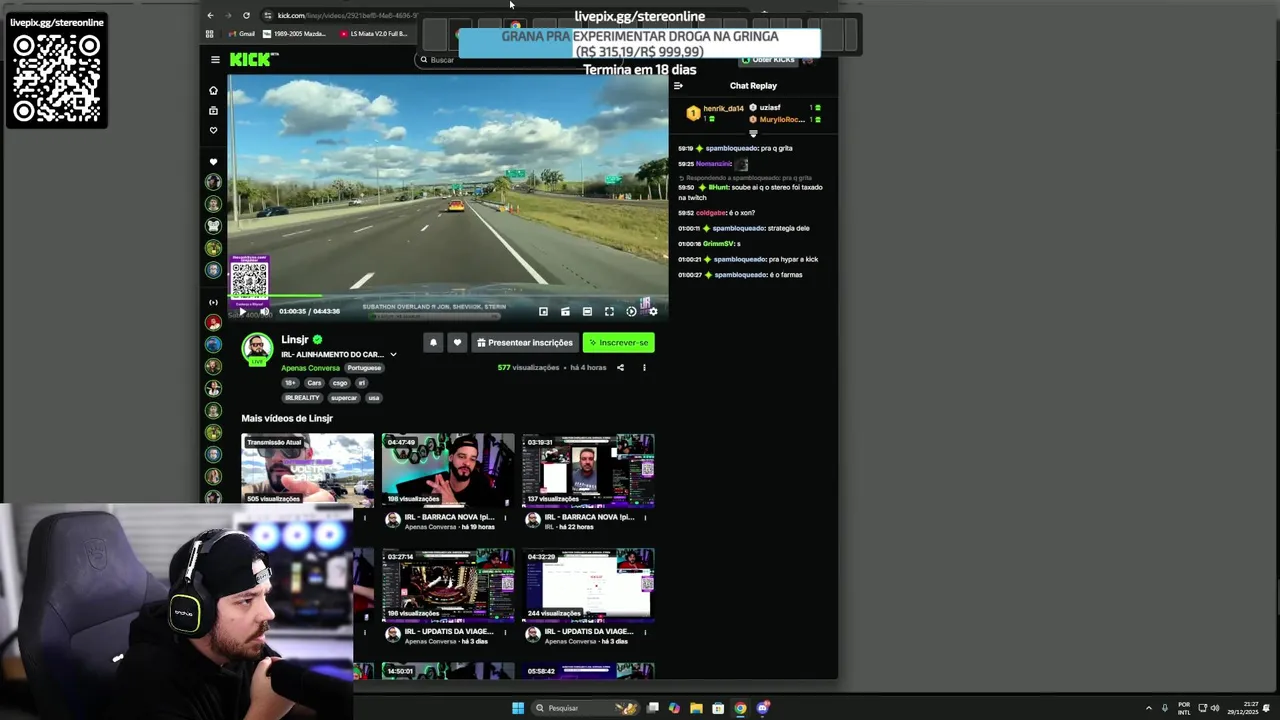Viewport: 1280px width, 720px height.
Task: Open the Browse icon in Kick sidebar
Action: [x=213, y=111]
